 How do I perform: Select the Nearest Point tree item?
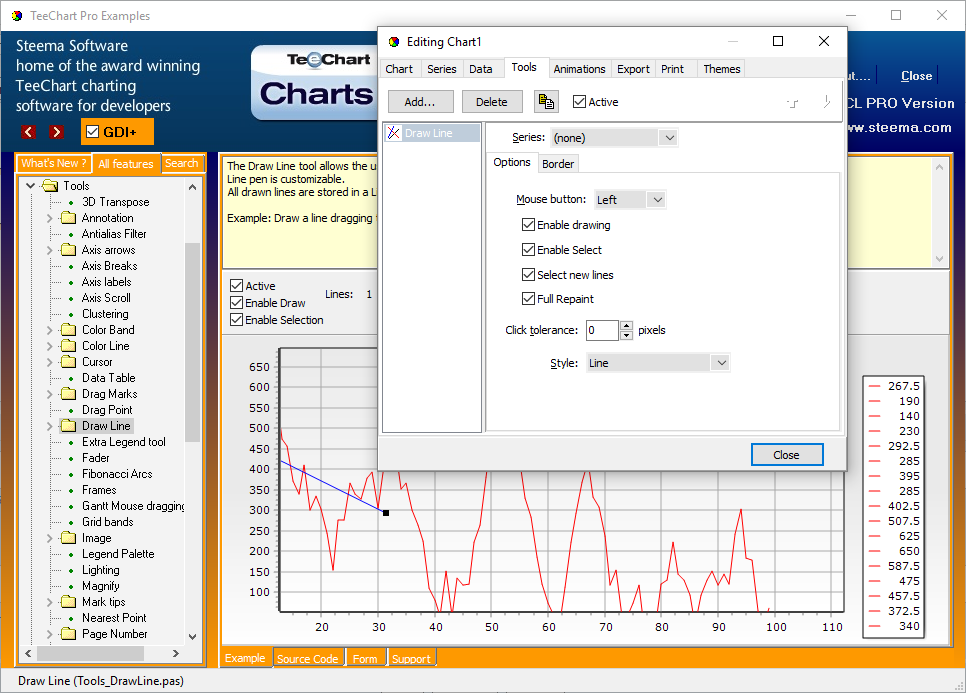tap(114, 618)
